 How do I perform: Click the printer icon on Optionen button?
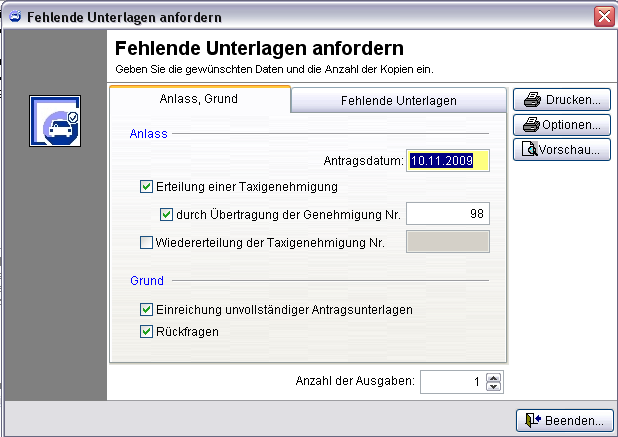pyautogui.click(x=532, y=125)
